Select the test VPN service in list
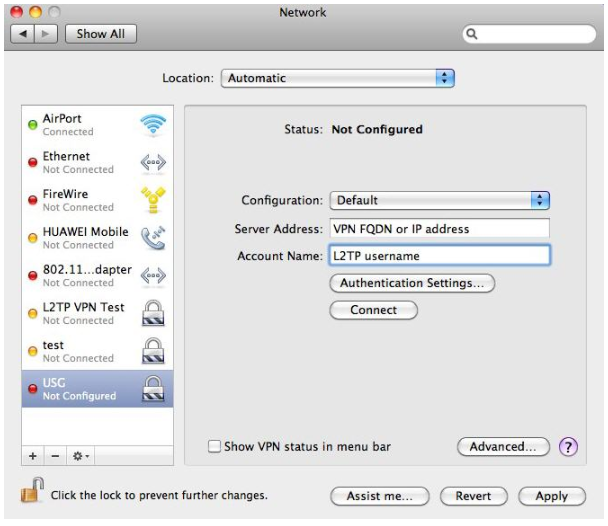 [80, 351]
